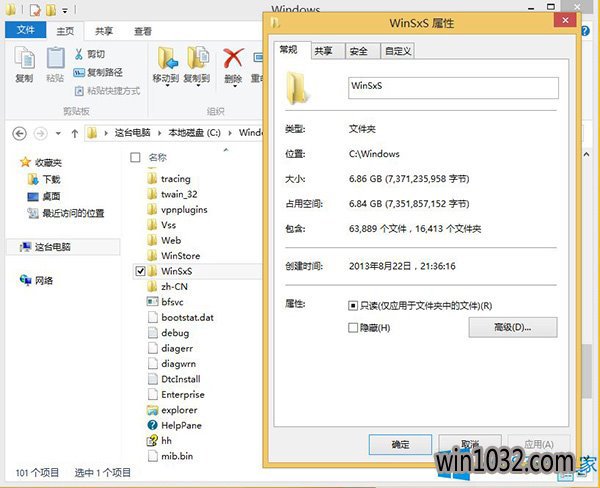Click the 确定 (OK) button
Viewport: 600px width, 488px height.
[x=400, y=444]
